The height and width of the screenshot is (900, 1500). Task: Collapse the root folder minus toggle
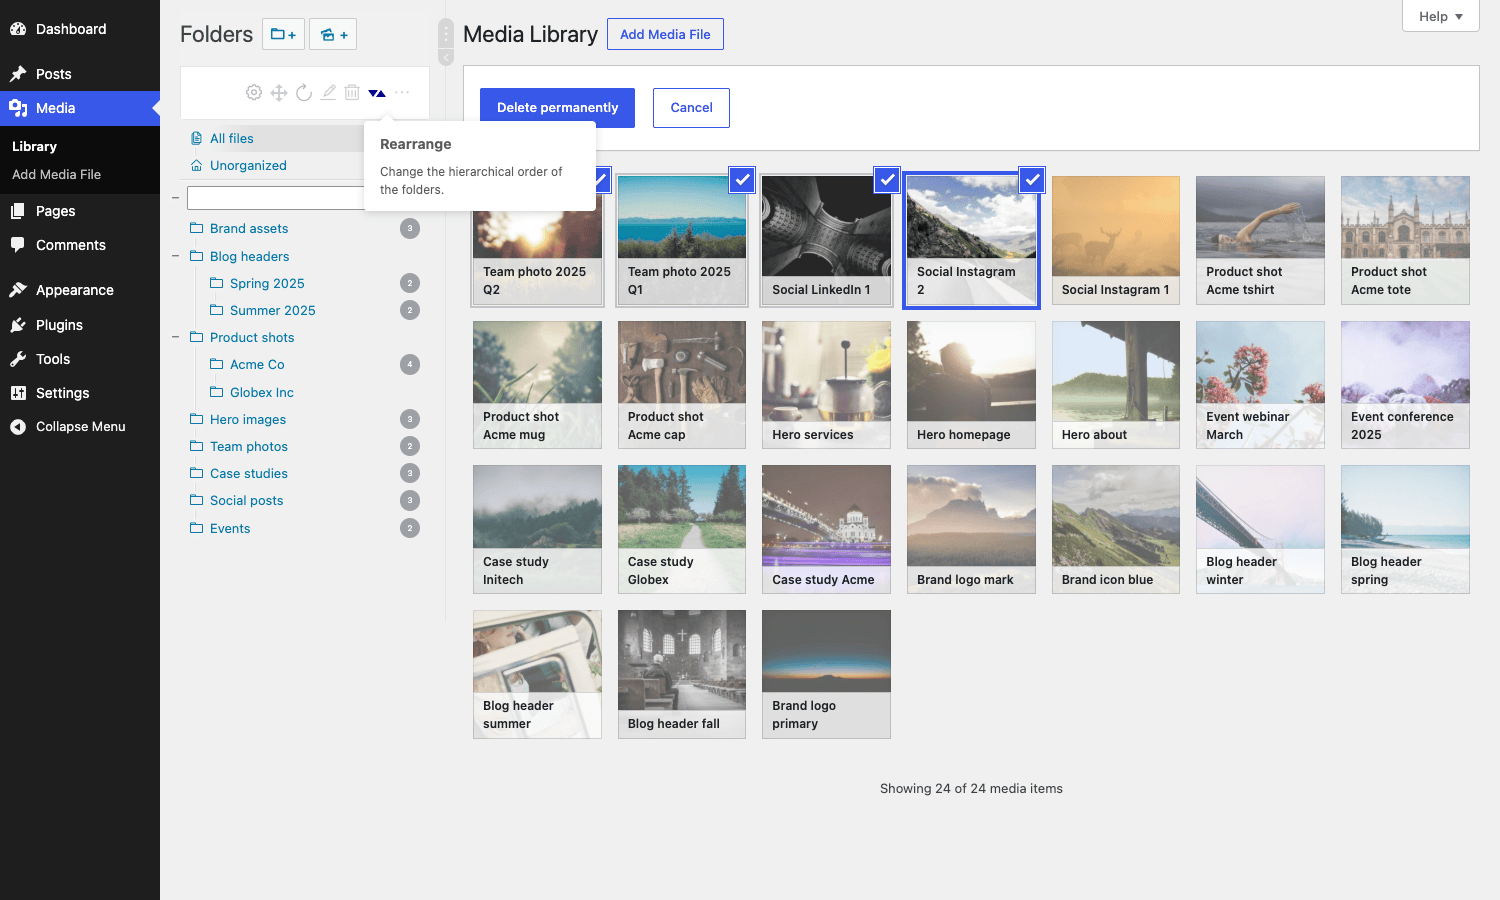pyautogui.click(x=176, y=198)
